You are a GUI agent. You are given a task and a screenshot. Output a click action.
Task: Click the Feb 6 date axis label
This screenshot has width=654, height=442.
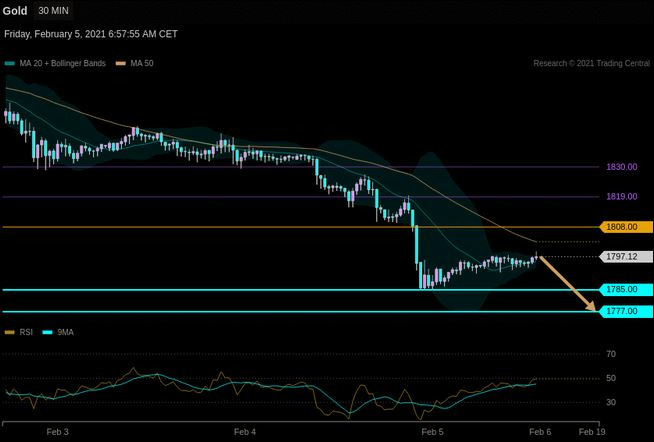click(x=540, y=432)
